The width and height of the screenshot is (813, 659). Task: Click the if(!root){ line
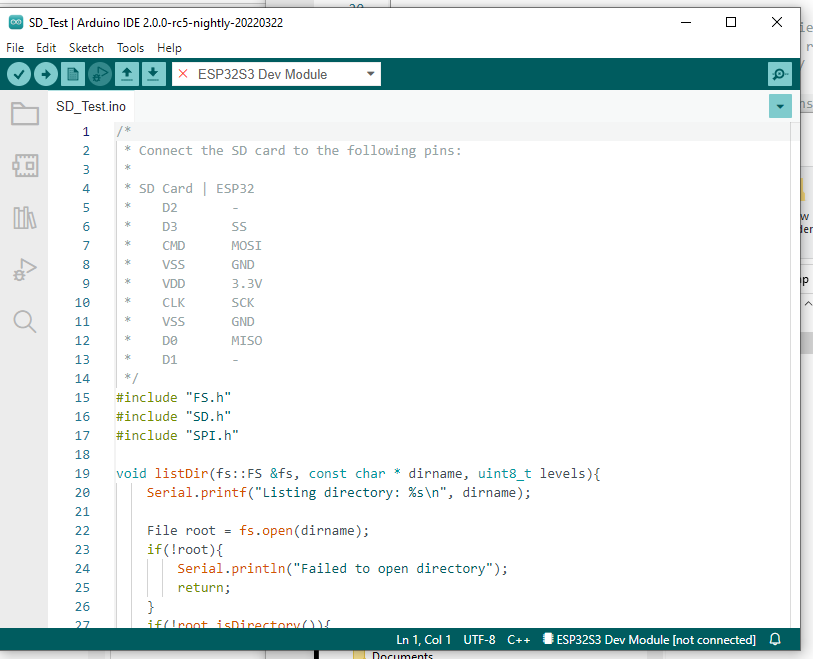[185, 550]
